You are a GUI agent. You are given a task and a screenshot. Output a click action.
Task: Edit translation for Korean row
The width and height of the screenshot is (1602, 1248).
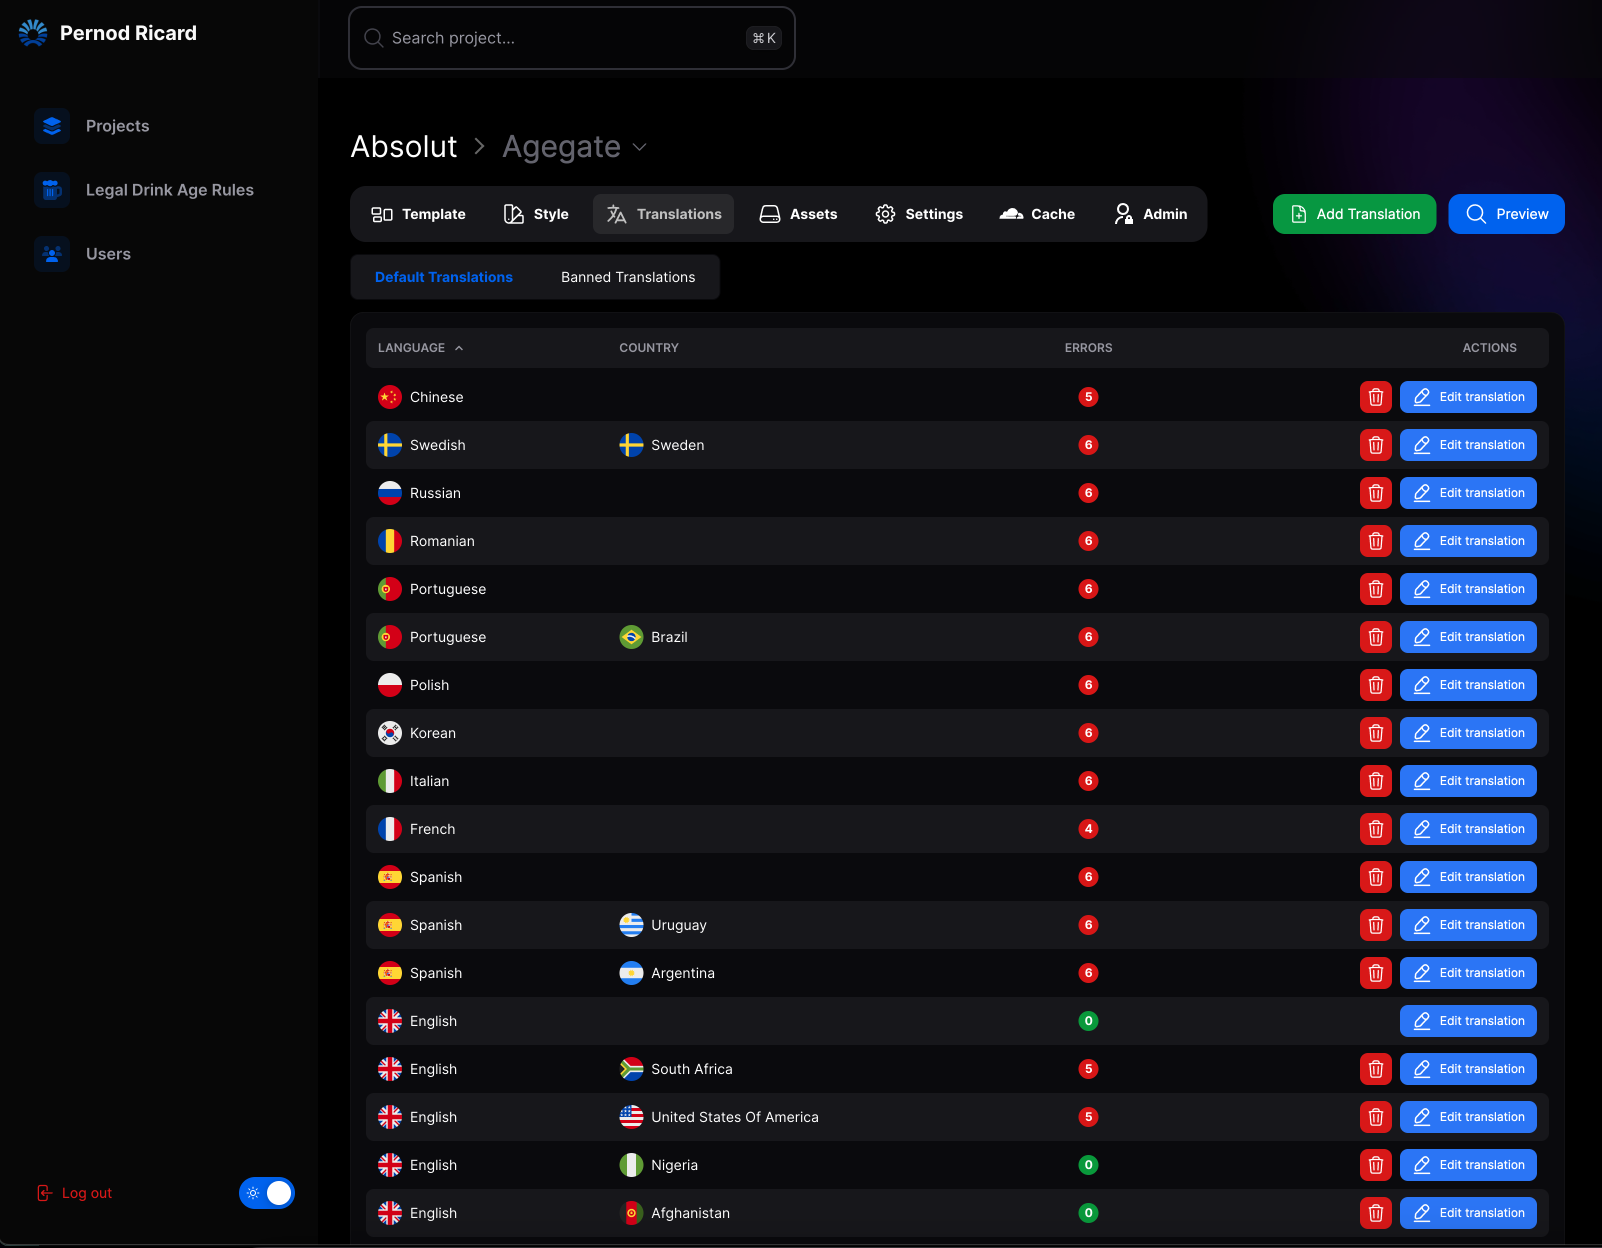(x=1468, y=733)
